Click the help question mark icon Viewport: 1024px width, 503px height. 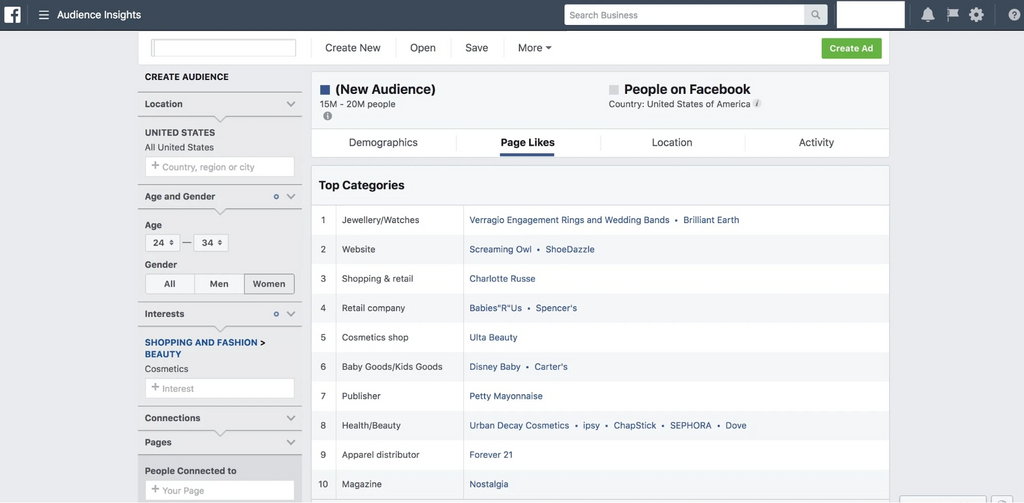[1013, 15]
